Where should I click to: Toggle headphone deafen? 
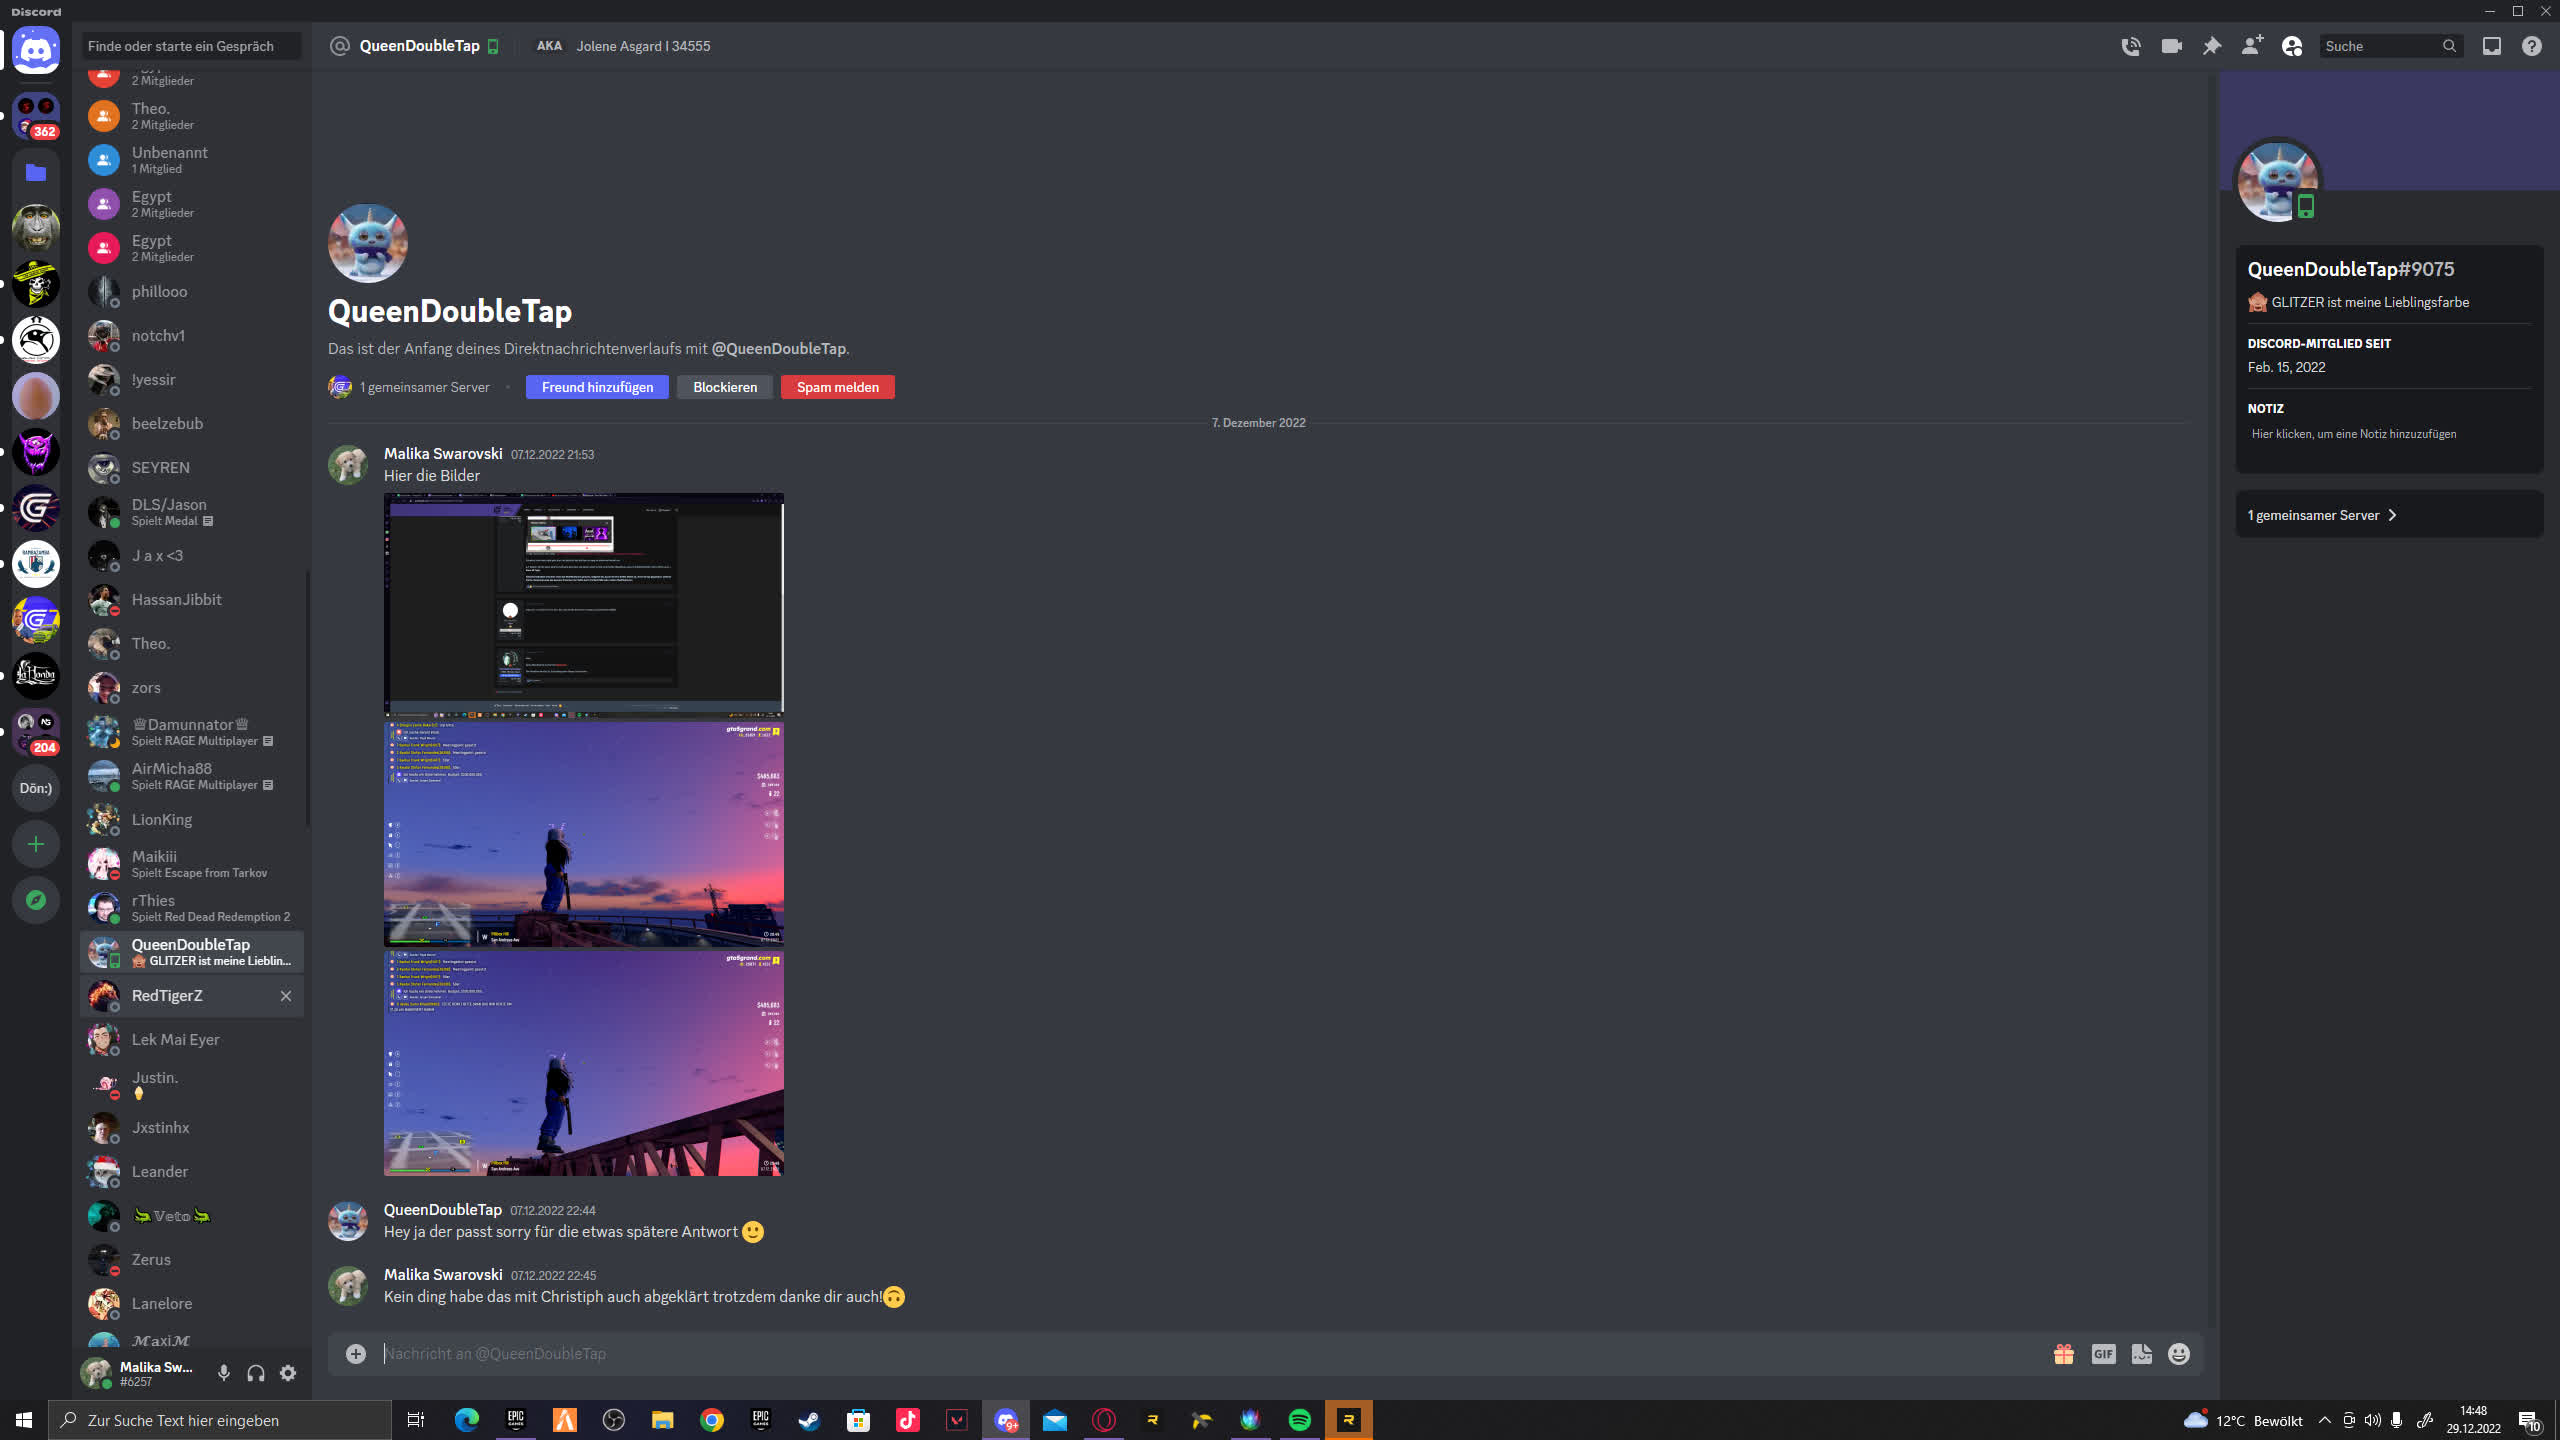(x=256, y=1373)
